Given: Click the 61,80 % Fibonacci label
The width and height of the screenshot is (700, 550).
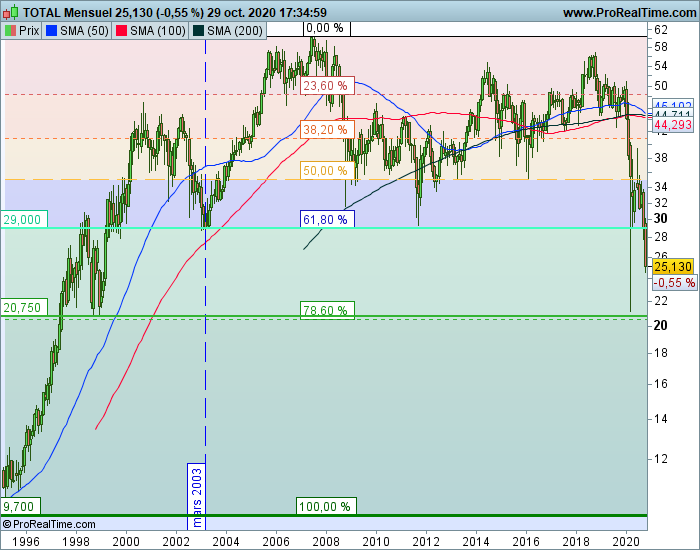Looking at the screenshot, I should [x=327, y=219].
